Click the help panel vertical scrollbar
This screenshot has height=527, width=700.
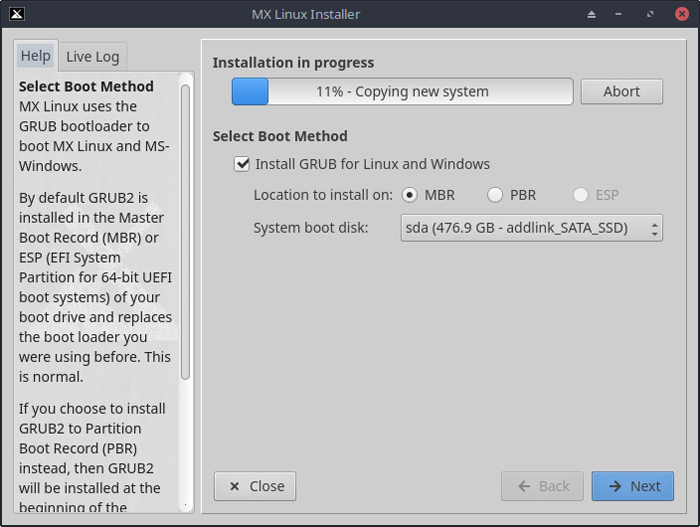point(186,232)
